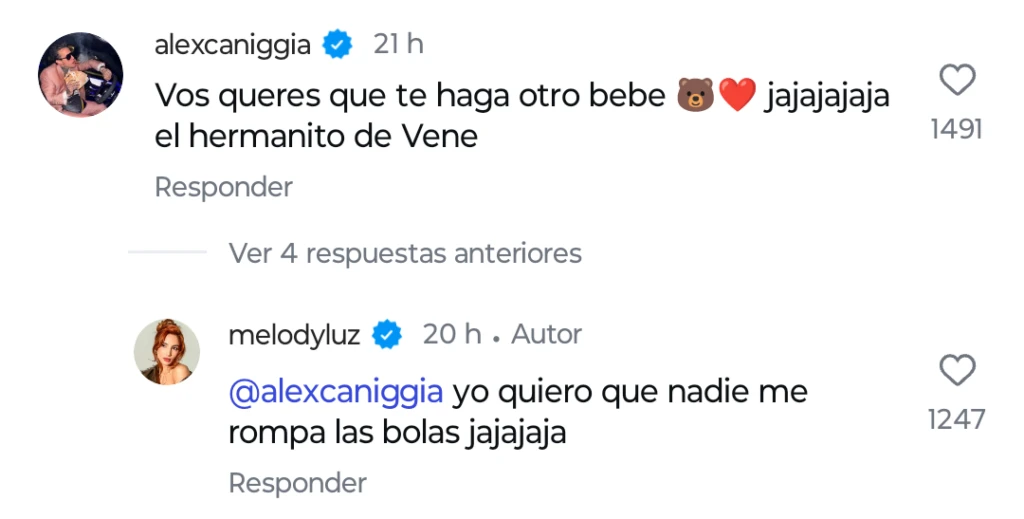
Task: Click the 20 h timestamp
Action: (x=452, y=334)
